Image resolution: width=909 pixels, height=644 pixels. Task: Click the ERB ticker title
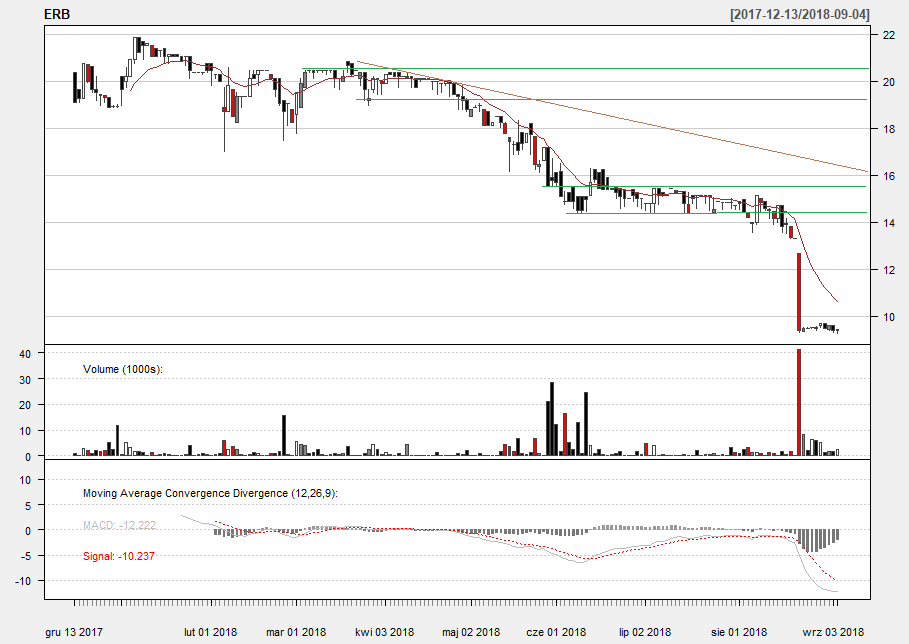coord(57,14)
